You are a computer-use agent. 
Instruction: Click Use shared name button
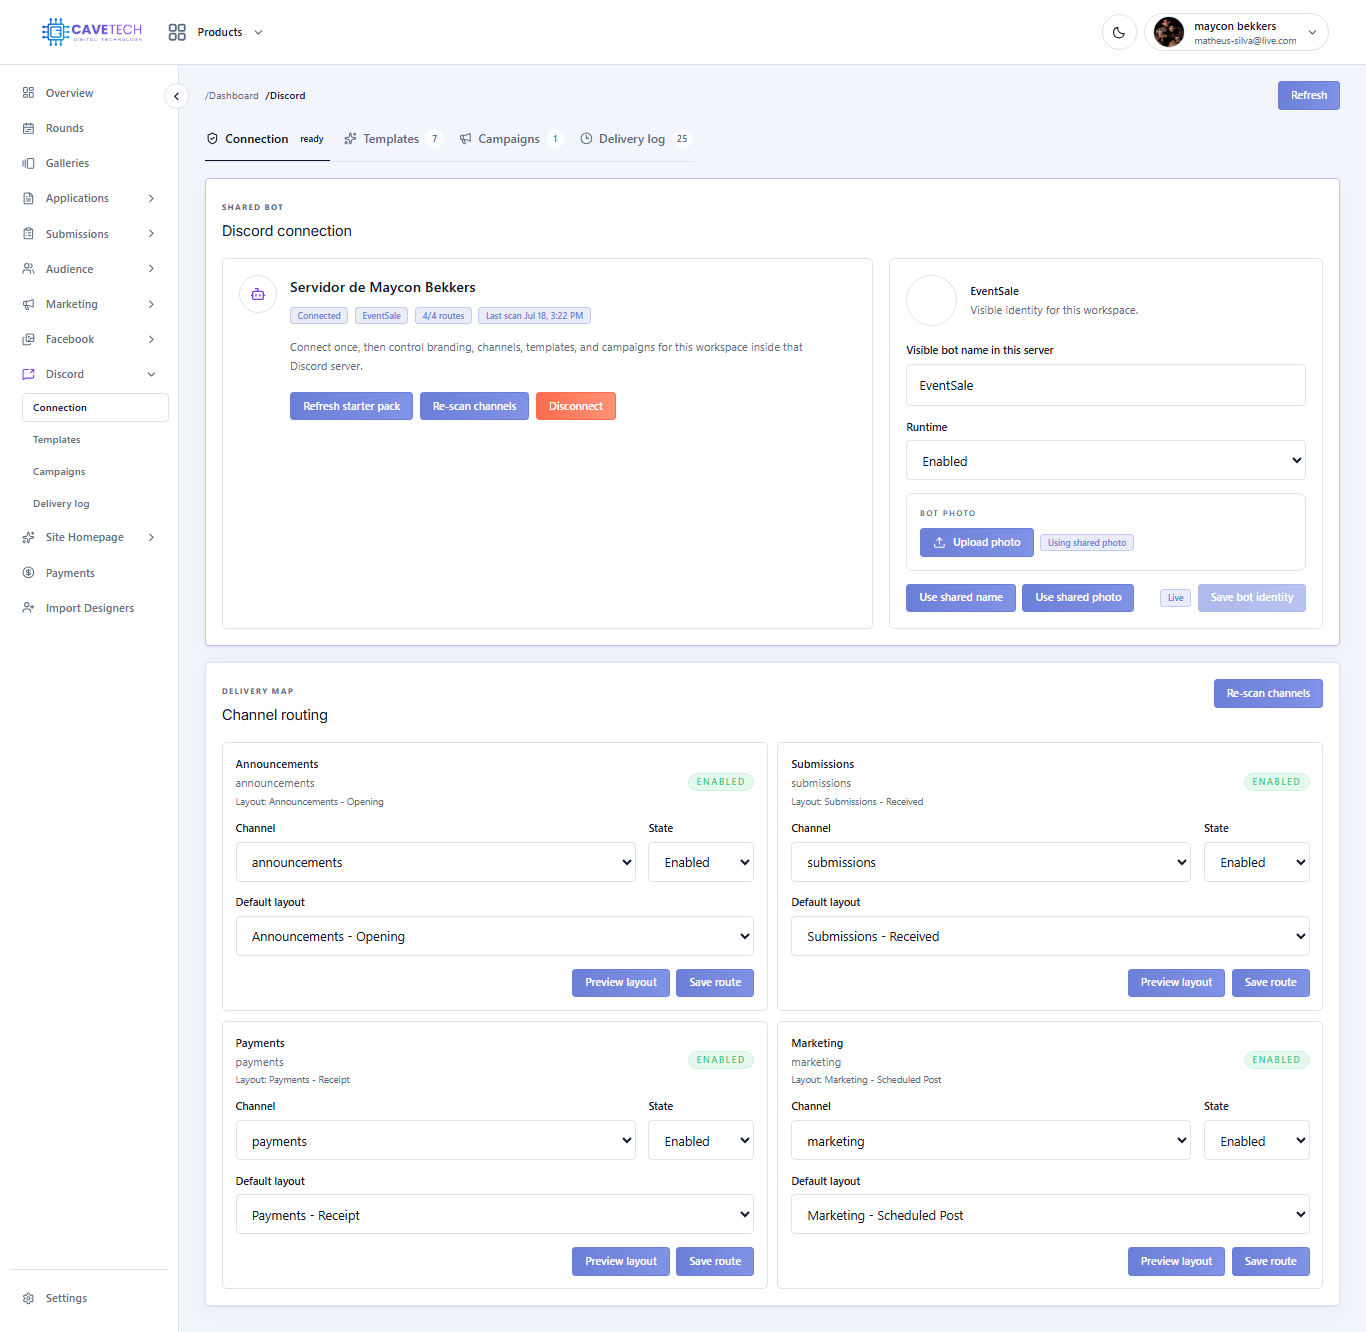click(961, 598)
